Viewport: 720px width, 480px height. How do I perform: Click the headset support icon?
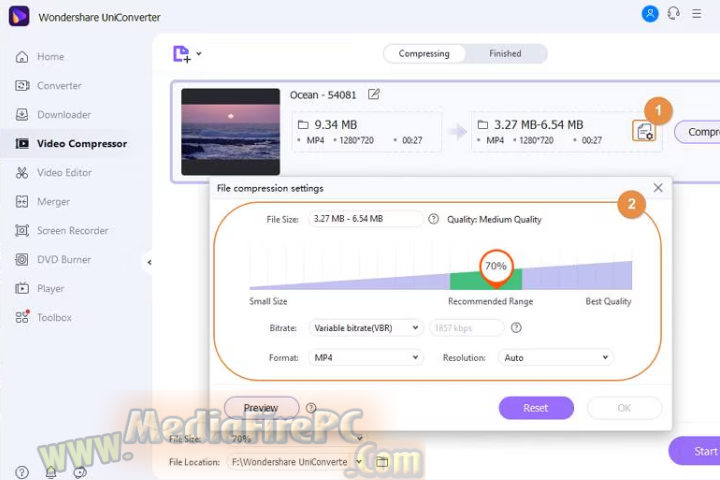pos(673,14)
